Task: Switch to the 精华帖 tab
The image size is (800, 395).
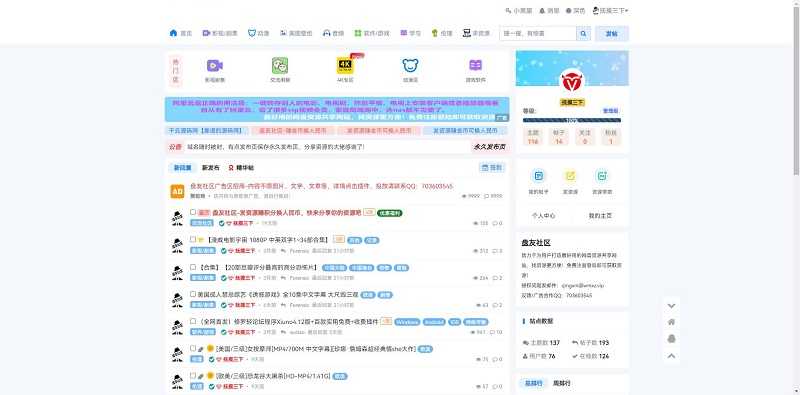Action: click(241, 167)
